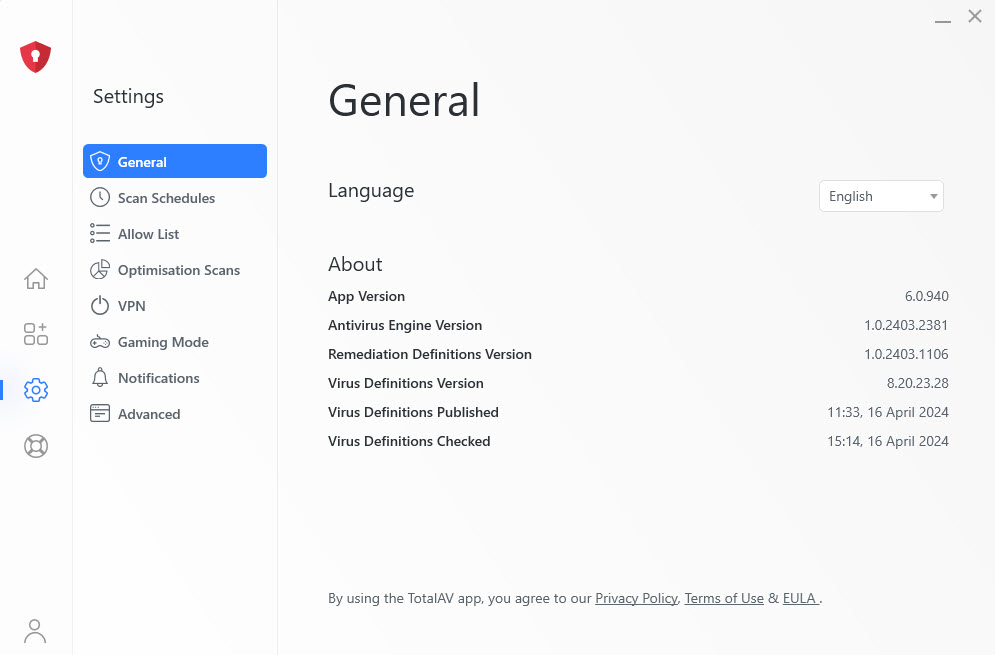Click the Gaming Mode controller icon
The width and height of the screenshot is (995, 655).
(x=100, y=342)
